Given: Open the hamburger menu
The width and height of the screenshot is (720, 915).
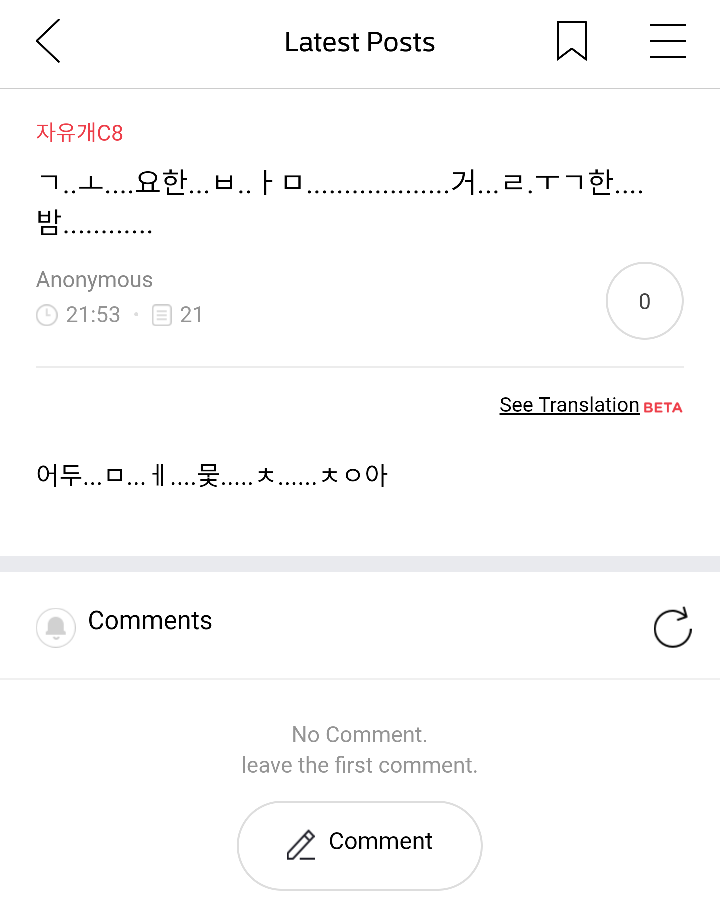Looking at the screenshot, I should click(667, 42).
